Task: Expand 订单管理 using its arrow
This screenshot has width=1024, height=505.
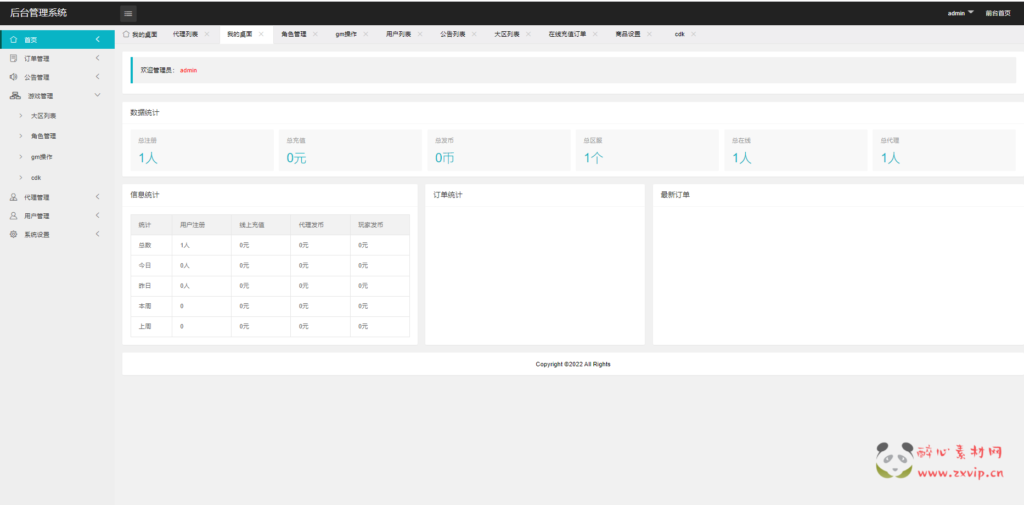Action: click(97, 58)
